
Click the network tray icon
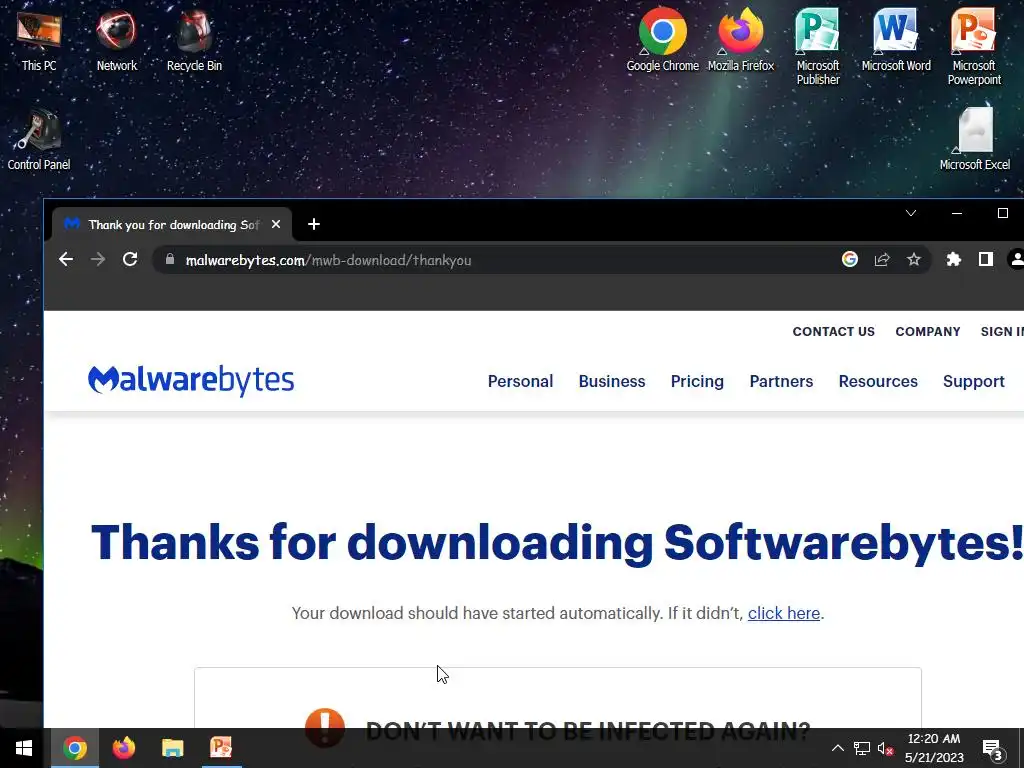[x=861, y=748]
